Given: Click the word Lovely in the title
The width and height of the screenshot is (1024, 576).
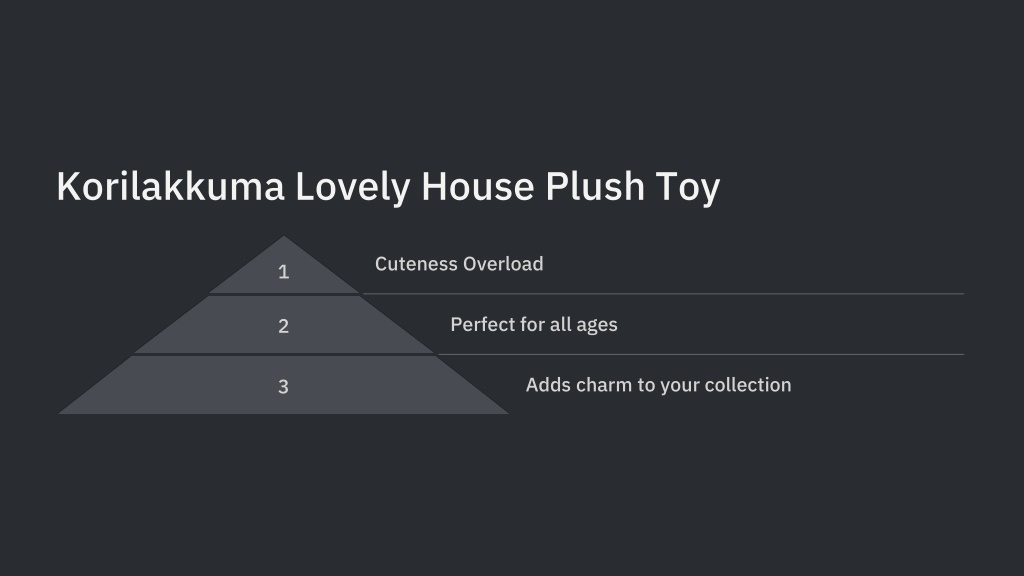Looking at the screenshot, I should click(x=353, y=188).
